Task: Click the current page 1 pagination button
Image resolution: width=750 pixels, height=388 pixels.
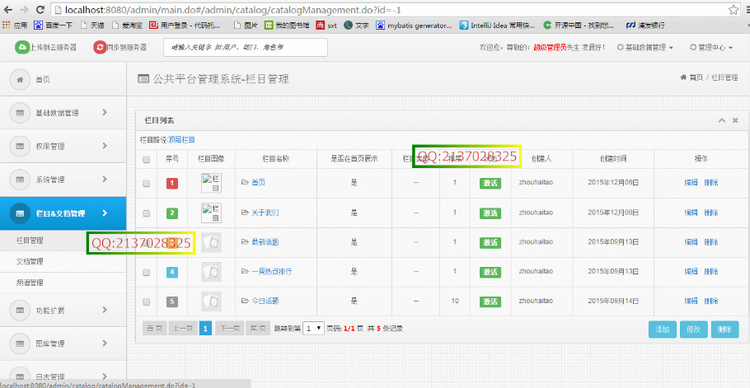Action: coord(205,328)
